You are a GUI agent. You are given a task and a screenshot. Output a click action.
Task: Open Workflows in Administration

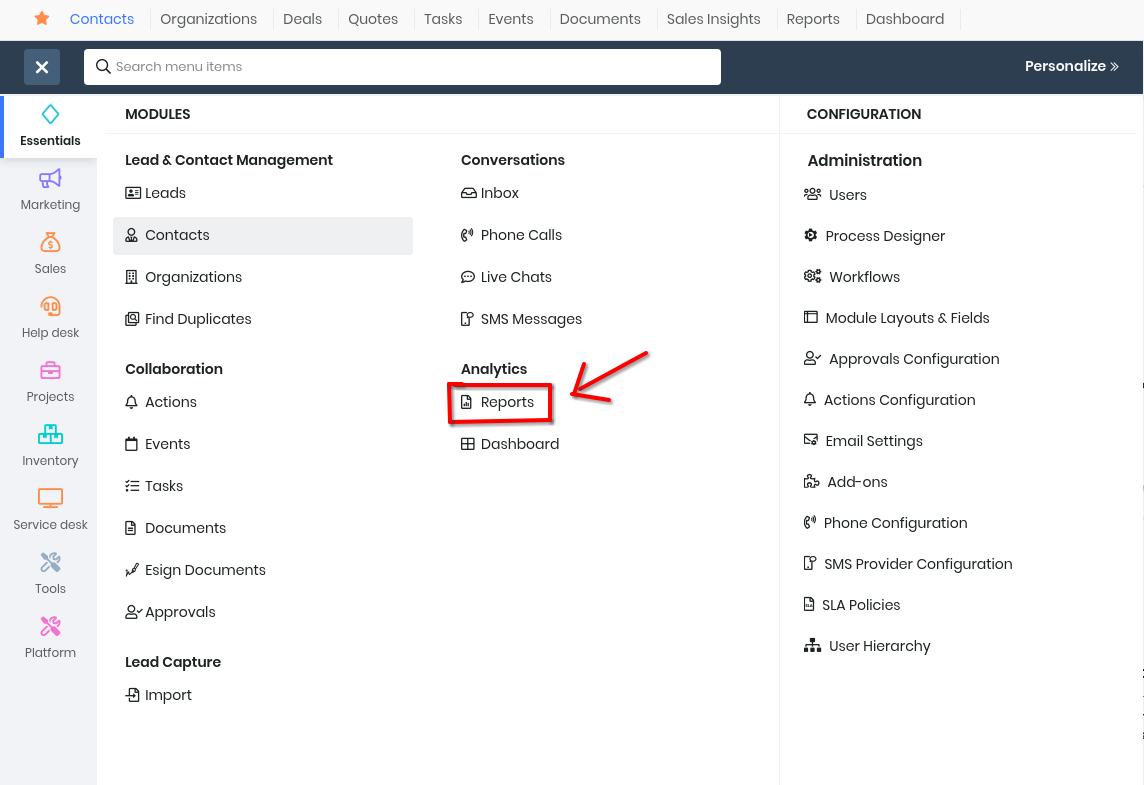coord(863,277)
